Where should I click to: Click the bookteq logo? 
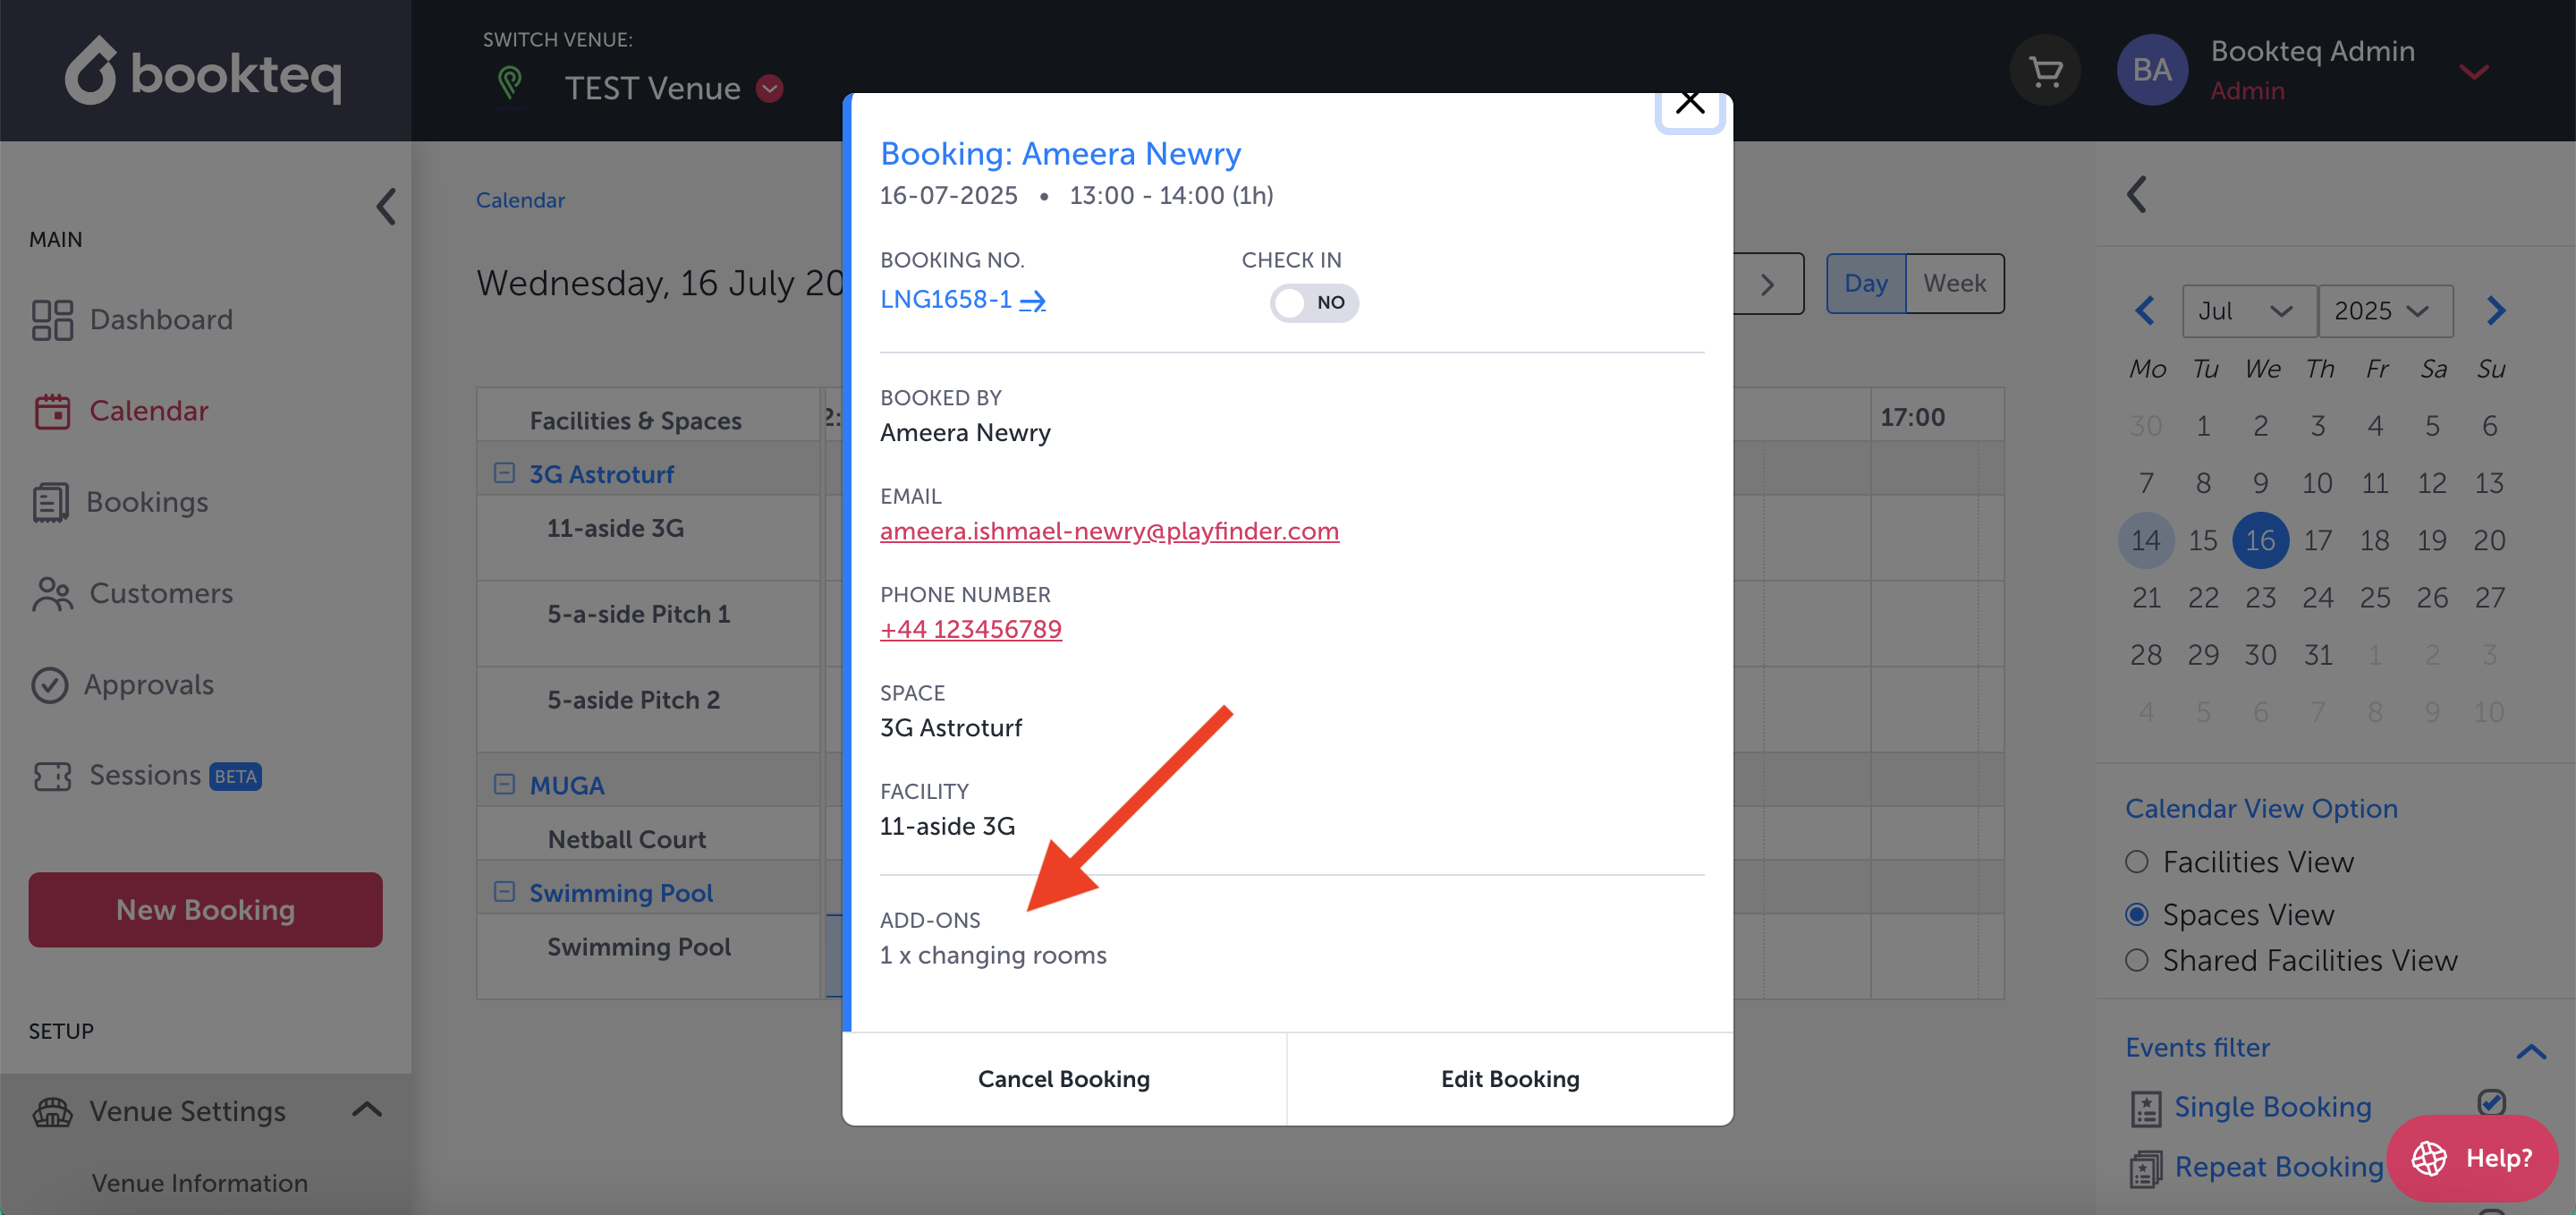point(203,71)
